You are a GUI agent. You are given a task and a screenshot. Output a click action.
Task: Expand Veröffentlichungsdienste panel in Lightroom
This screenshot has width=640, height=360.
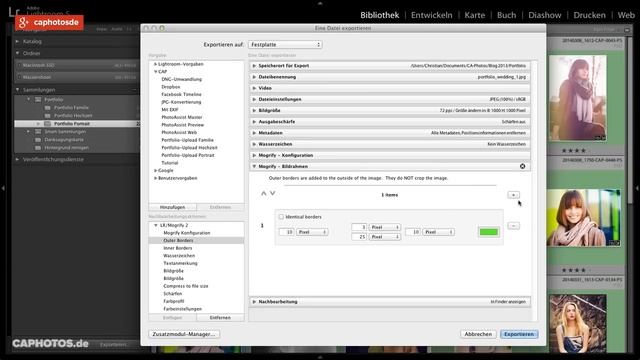[x=17, y=160]
